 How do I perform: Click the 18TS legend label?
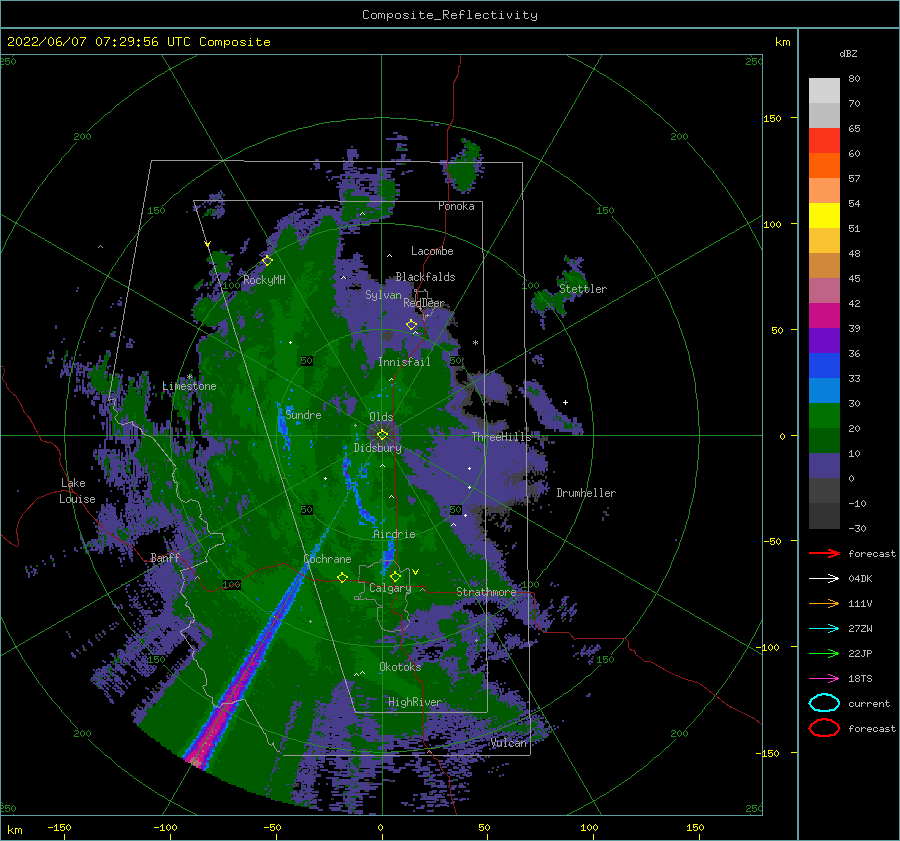860,679
